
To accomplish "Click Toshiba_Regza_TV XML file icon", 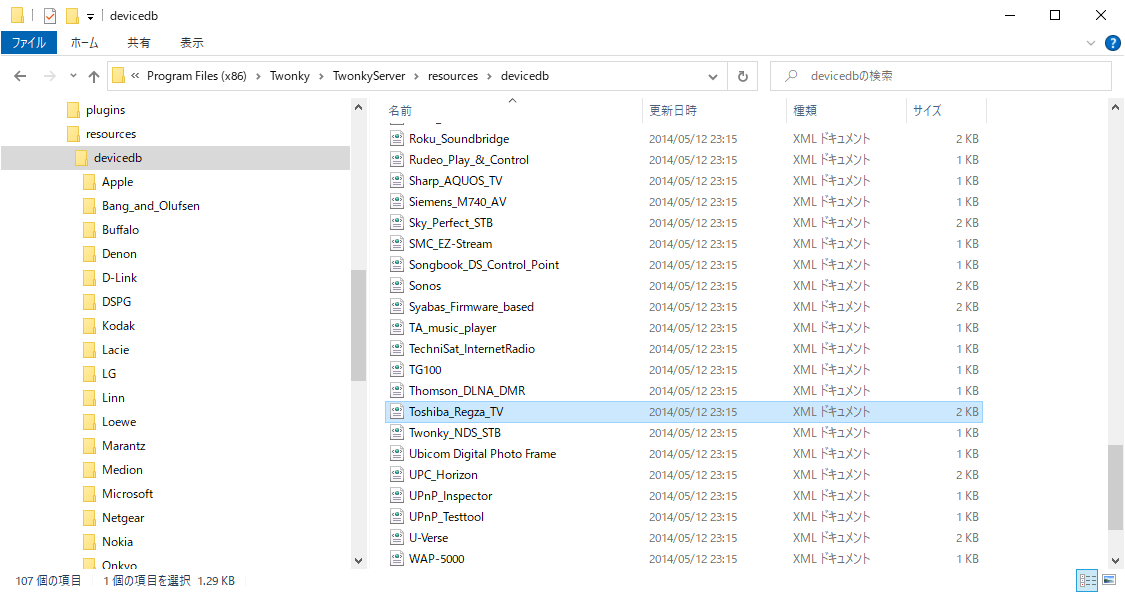I will tap(397, 412).
